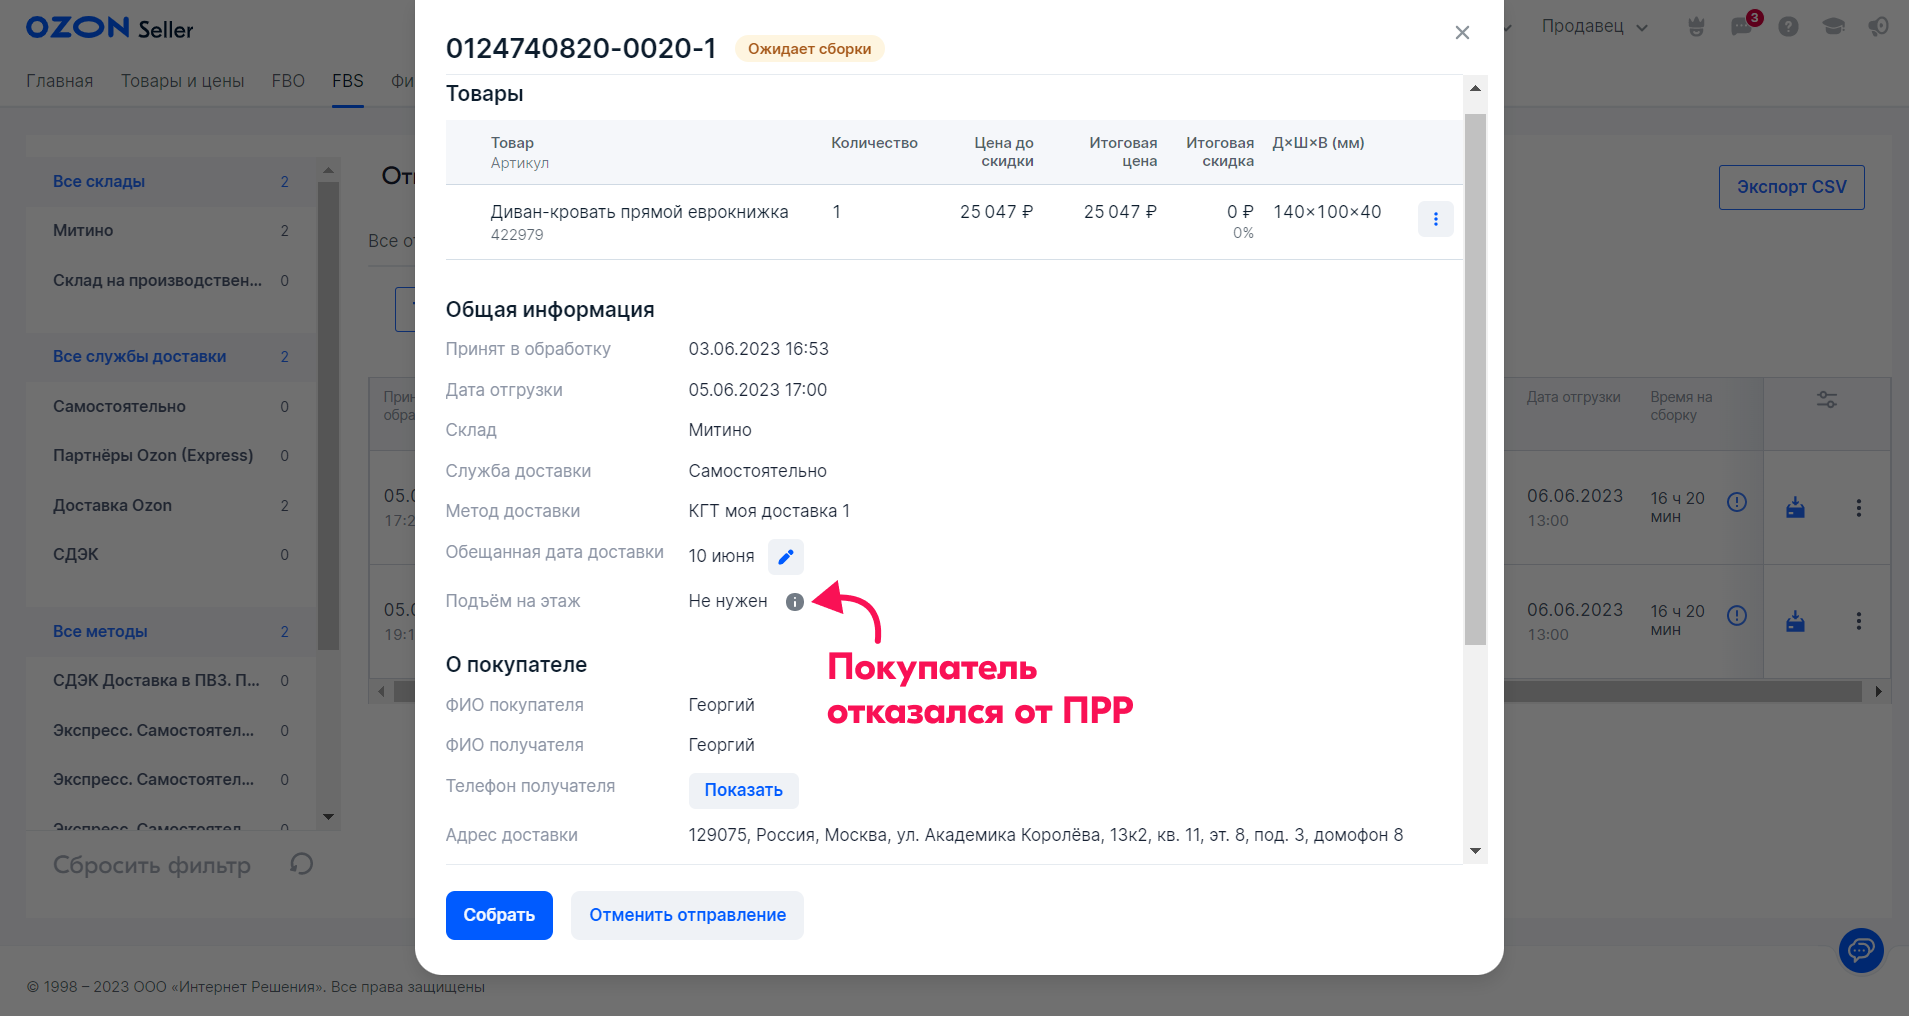Open the three-dot menu in first order row
The height and width of the screenshot is (1016, 1909).
click(1859, 508)
